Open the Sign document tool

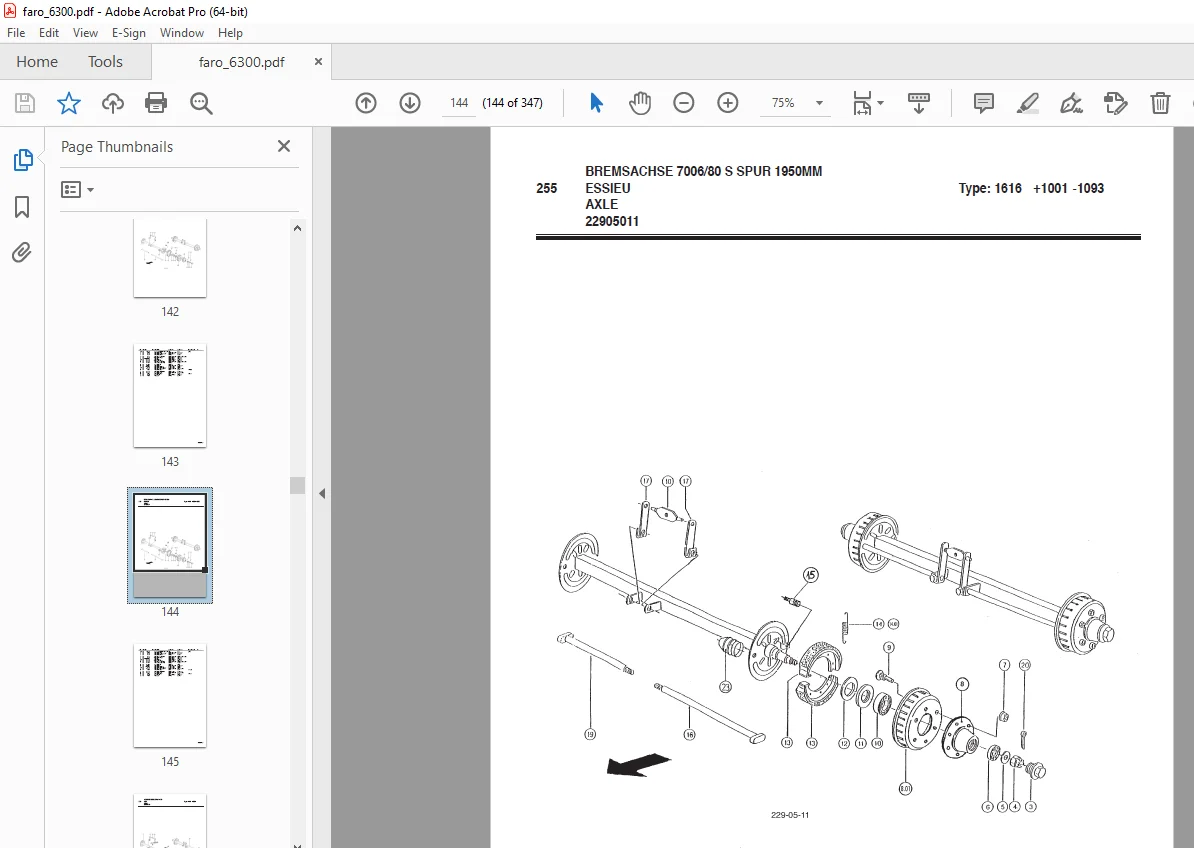pyautogui.click(x=1071, y=103)
